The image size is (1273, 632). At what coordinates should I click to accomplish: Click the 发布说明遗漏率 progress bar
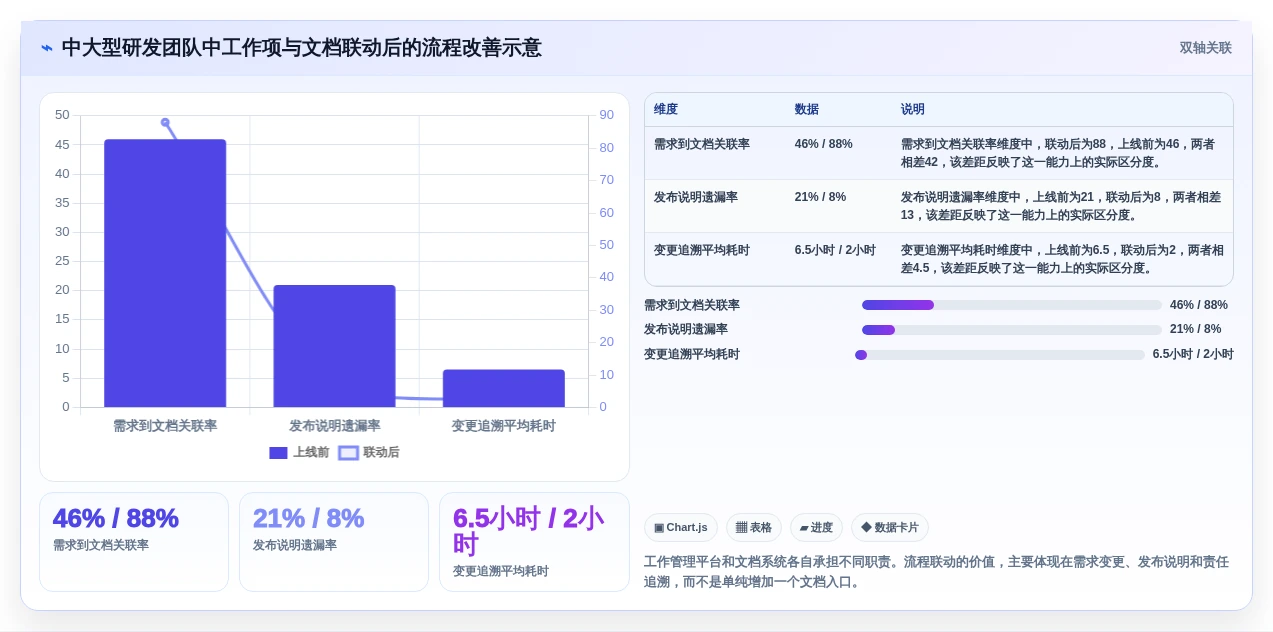(x=1012, y=330)
